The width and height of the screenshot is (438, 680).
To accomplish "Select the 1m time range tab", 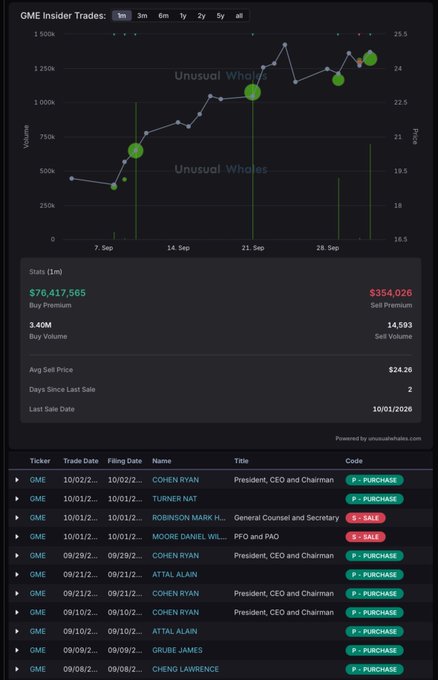I will (x=122, y=16).
